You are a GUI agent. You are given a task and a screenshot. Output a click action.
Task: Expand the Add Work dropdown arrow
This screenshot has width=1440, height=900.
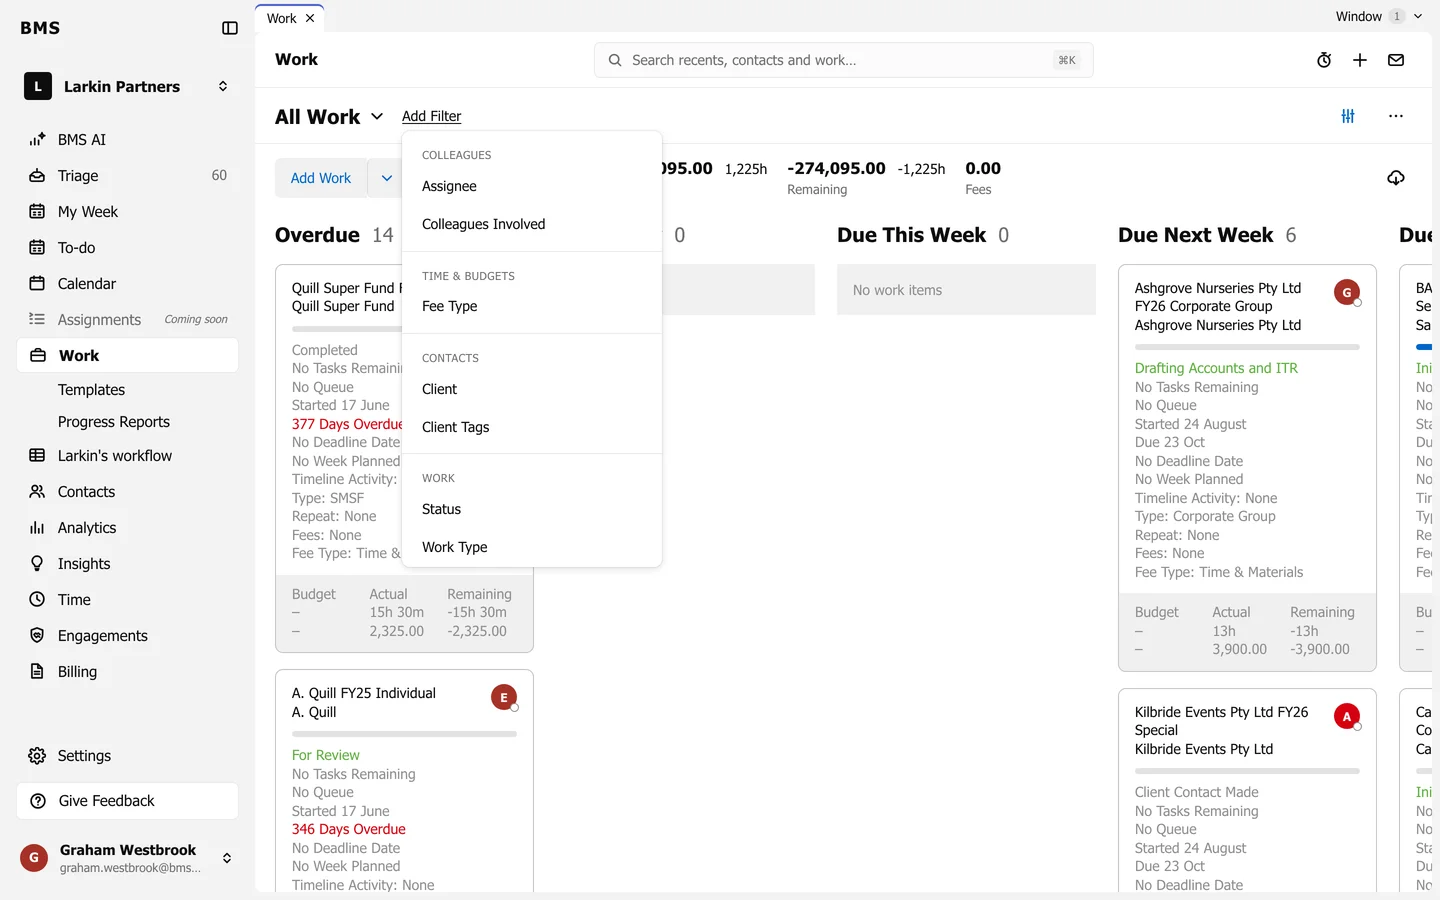(x=386, y=178)
